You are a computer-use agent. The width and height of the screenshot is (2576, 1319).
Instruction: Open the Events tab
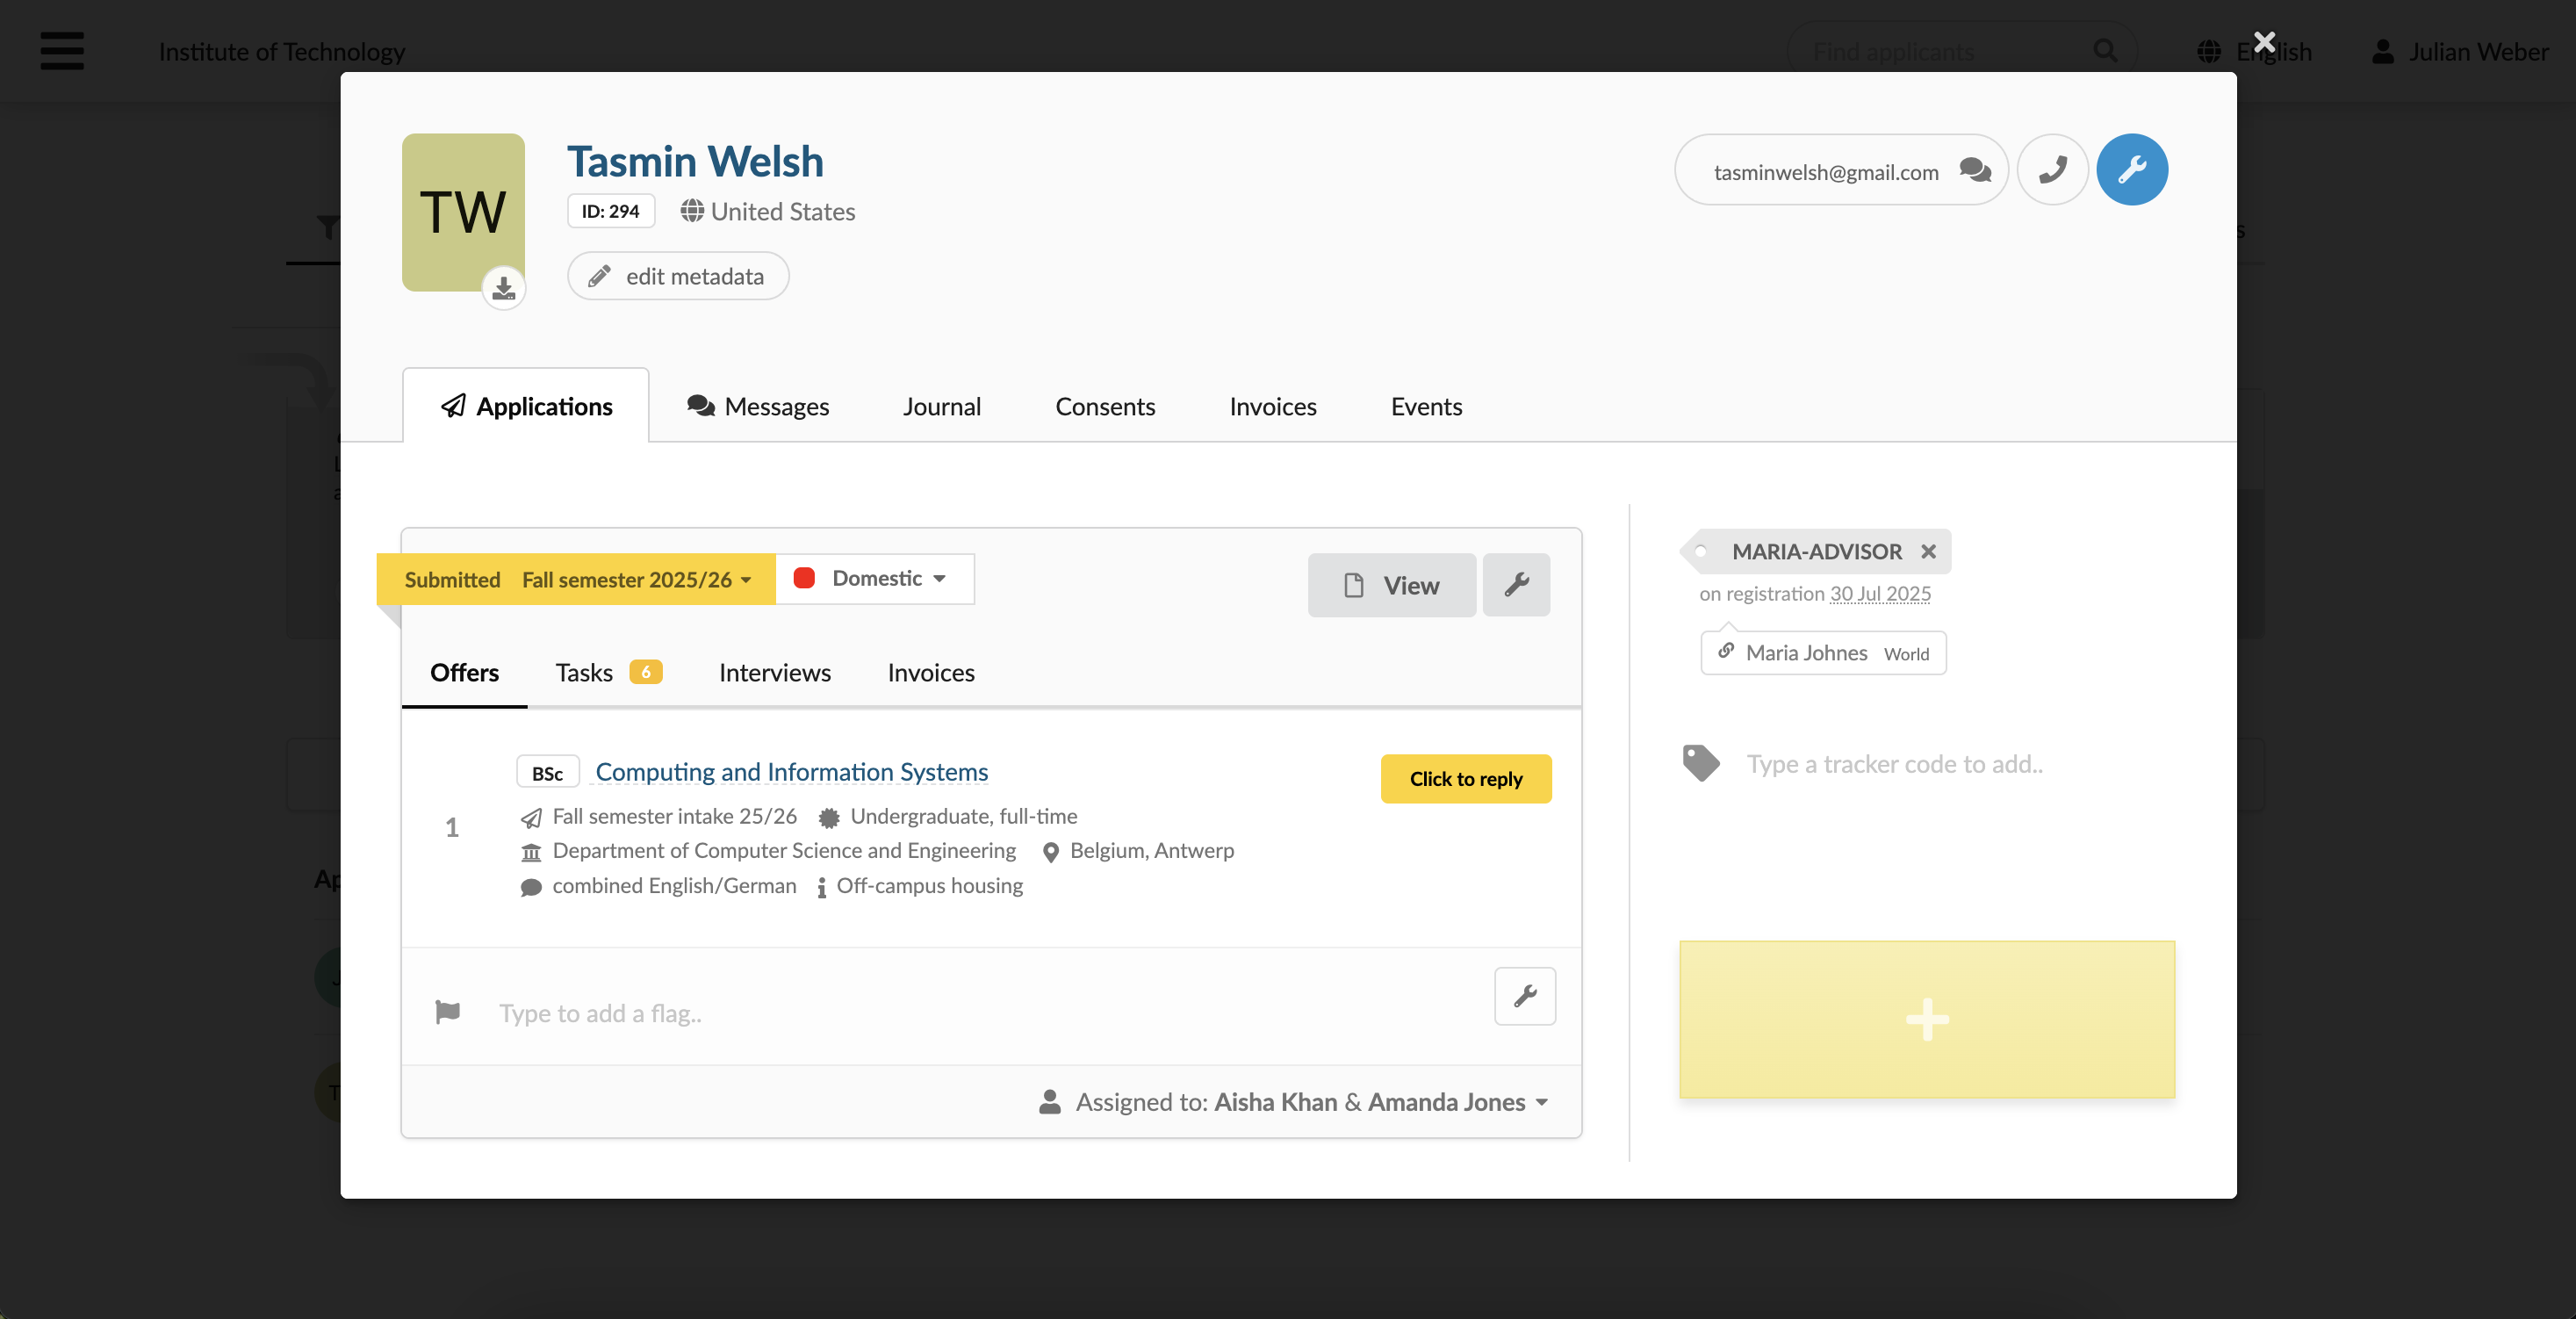tap(1426, 406)
